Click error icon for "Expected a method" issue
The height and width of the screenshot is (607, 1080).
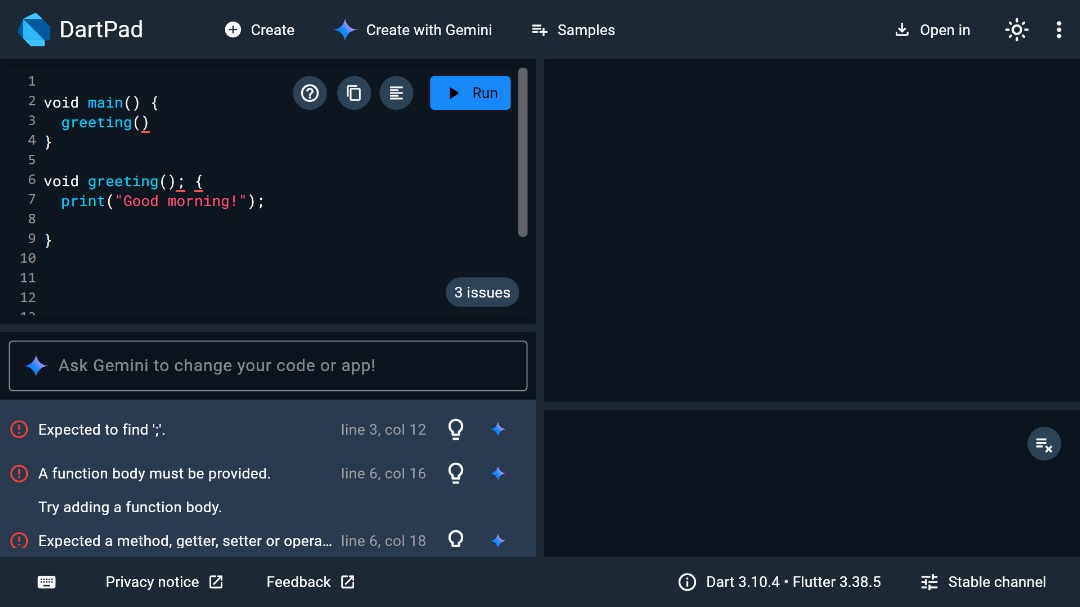[x=19, y=541]
